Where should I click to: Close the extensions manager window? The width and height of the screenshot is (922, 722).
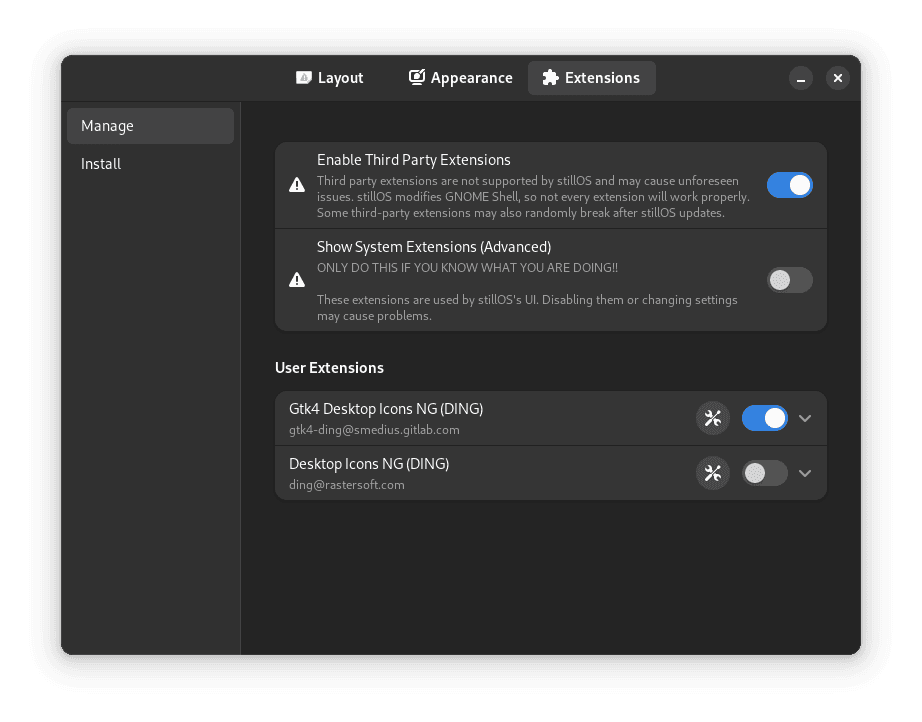pos(838,78)
